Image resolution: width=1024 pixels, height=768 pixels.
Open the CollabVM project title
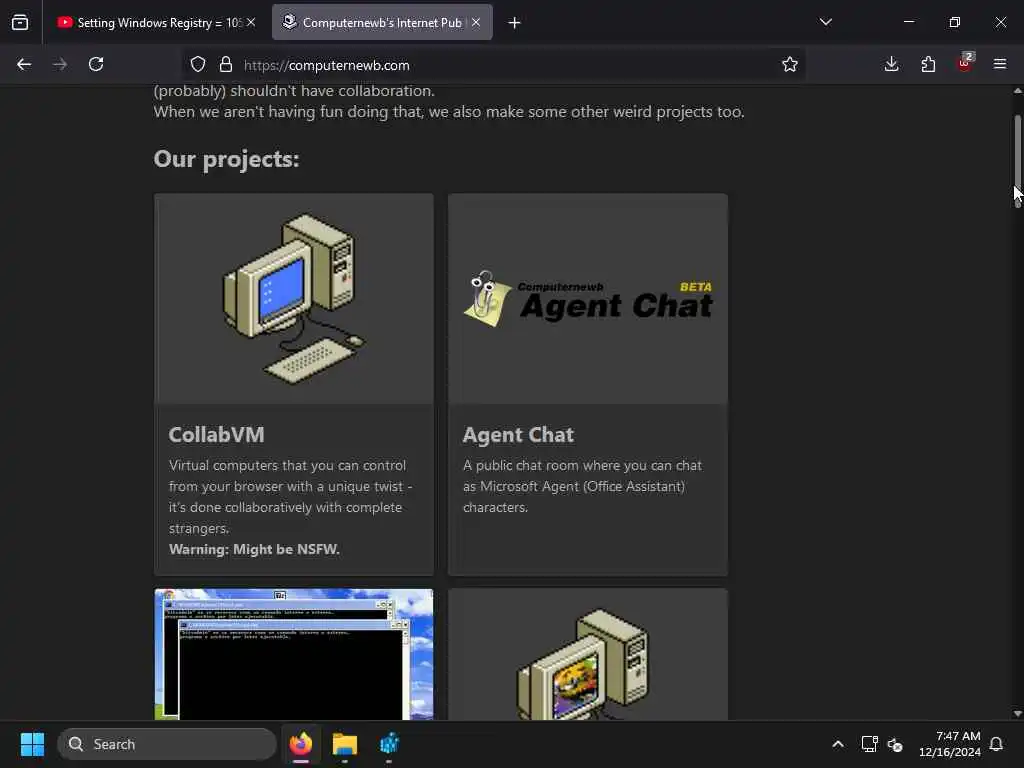coord(217,435)
